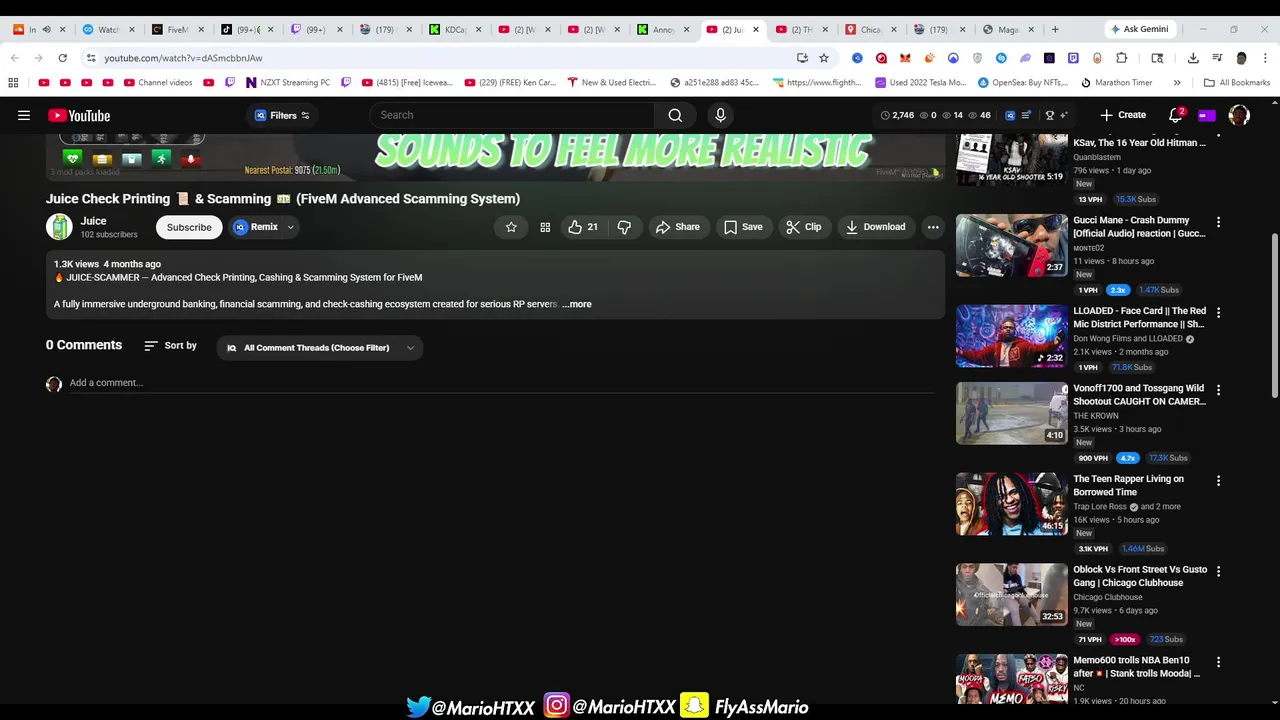Click the youtube.com address bar URL
The width and height of the screenshot is (1280, 720).
click(183, 58)
